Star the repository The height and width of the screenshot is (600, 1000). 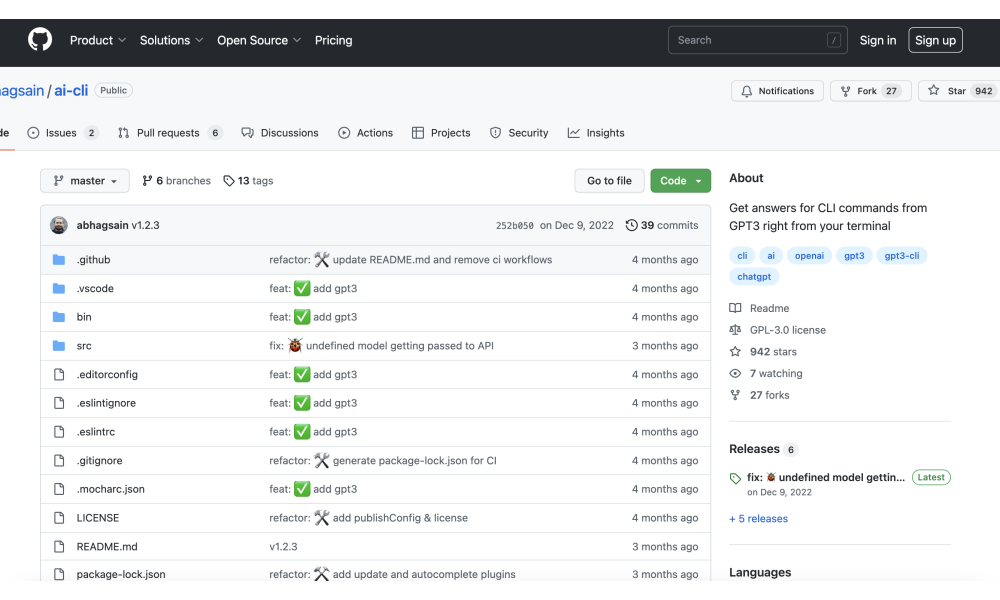[959, 91]
